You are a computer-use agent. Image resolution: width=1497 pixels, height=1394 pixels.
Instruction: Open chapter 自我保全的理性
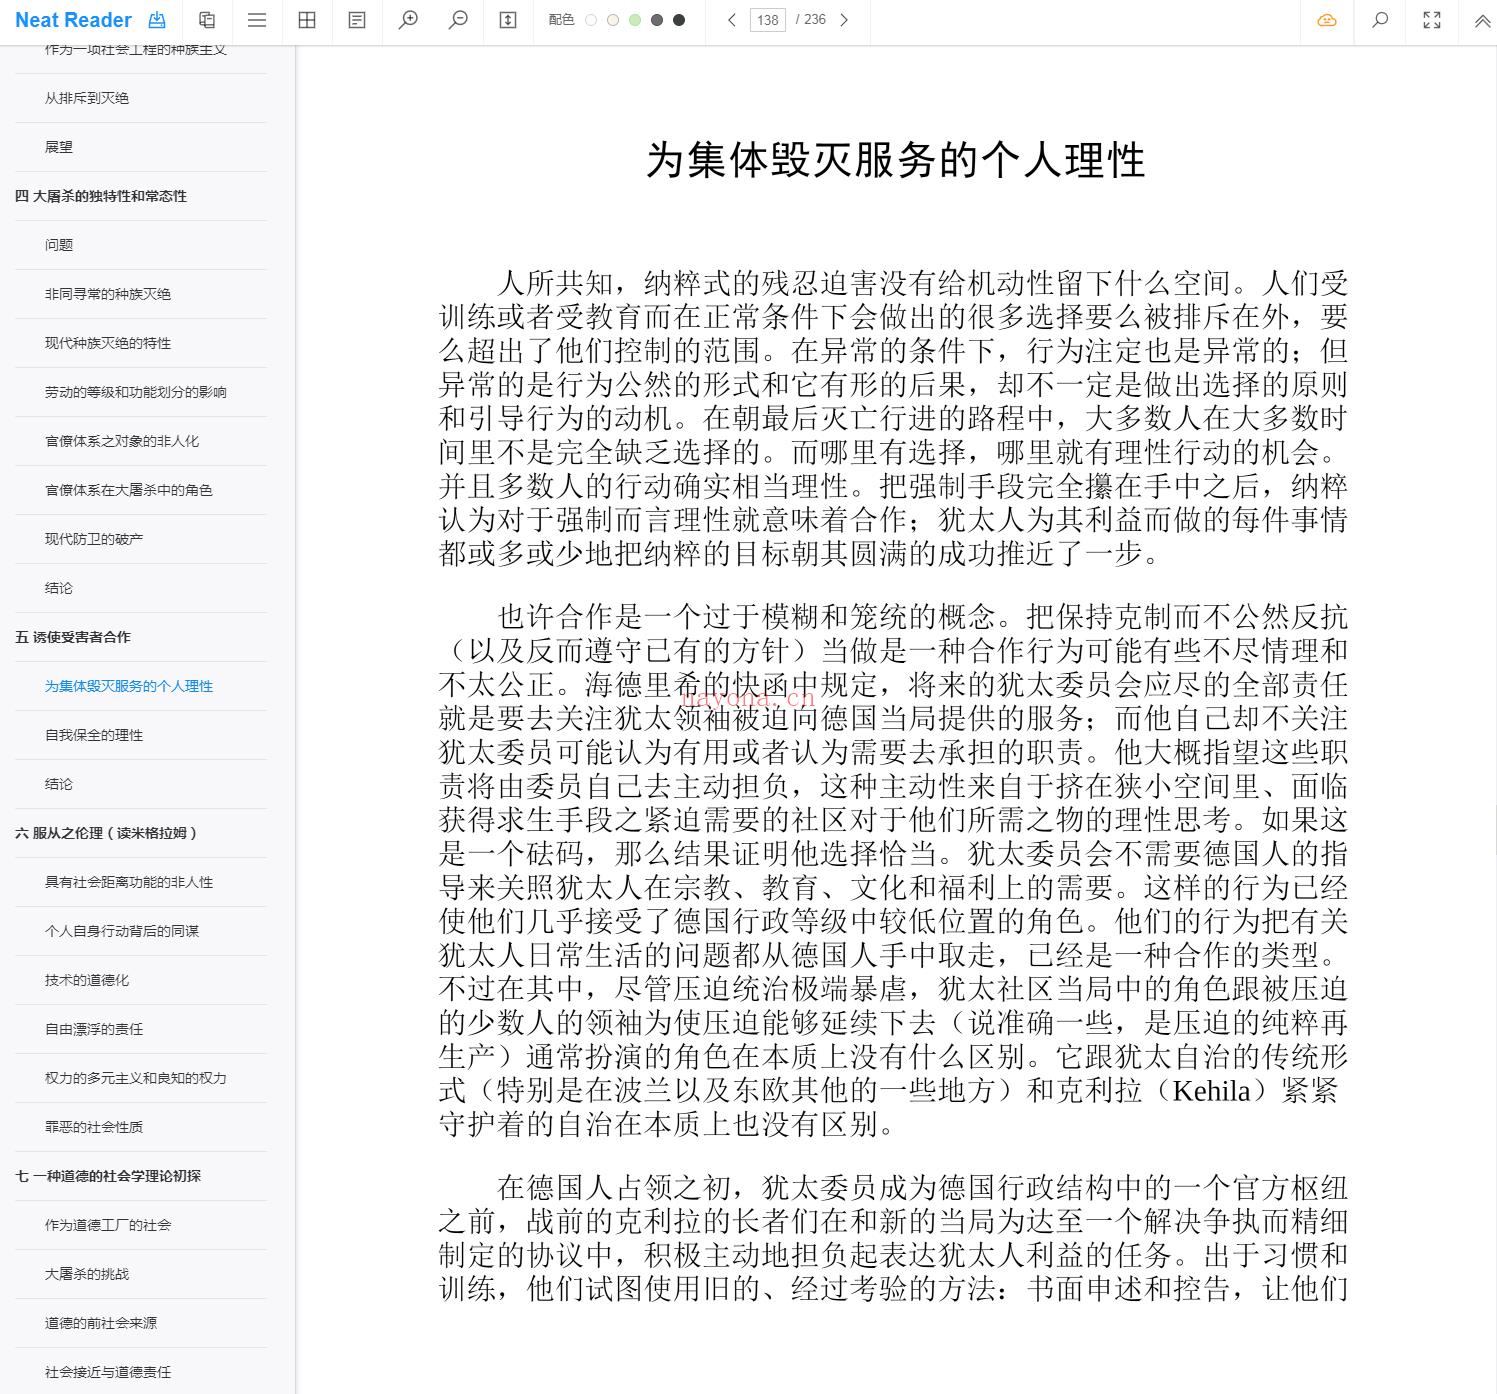click(94, 735)
